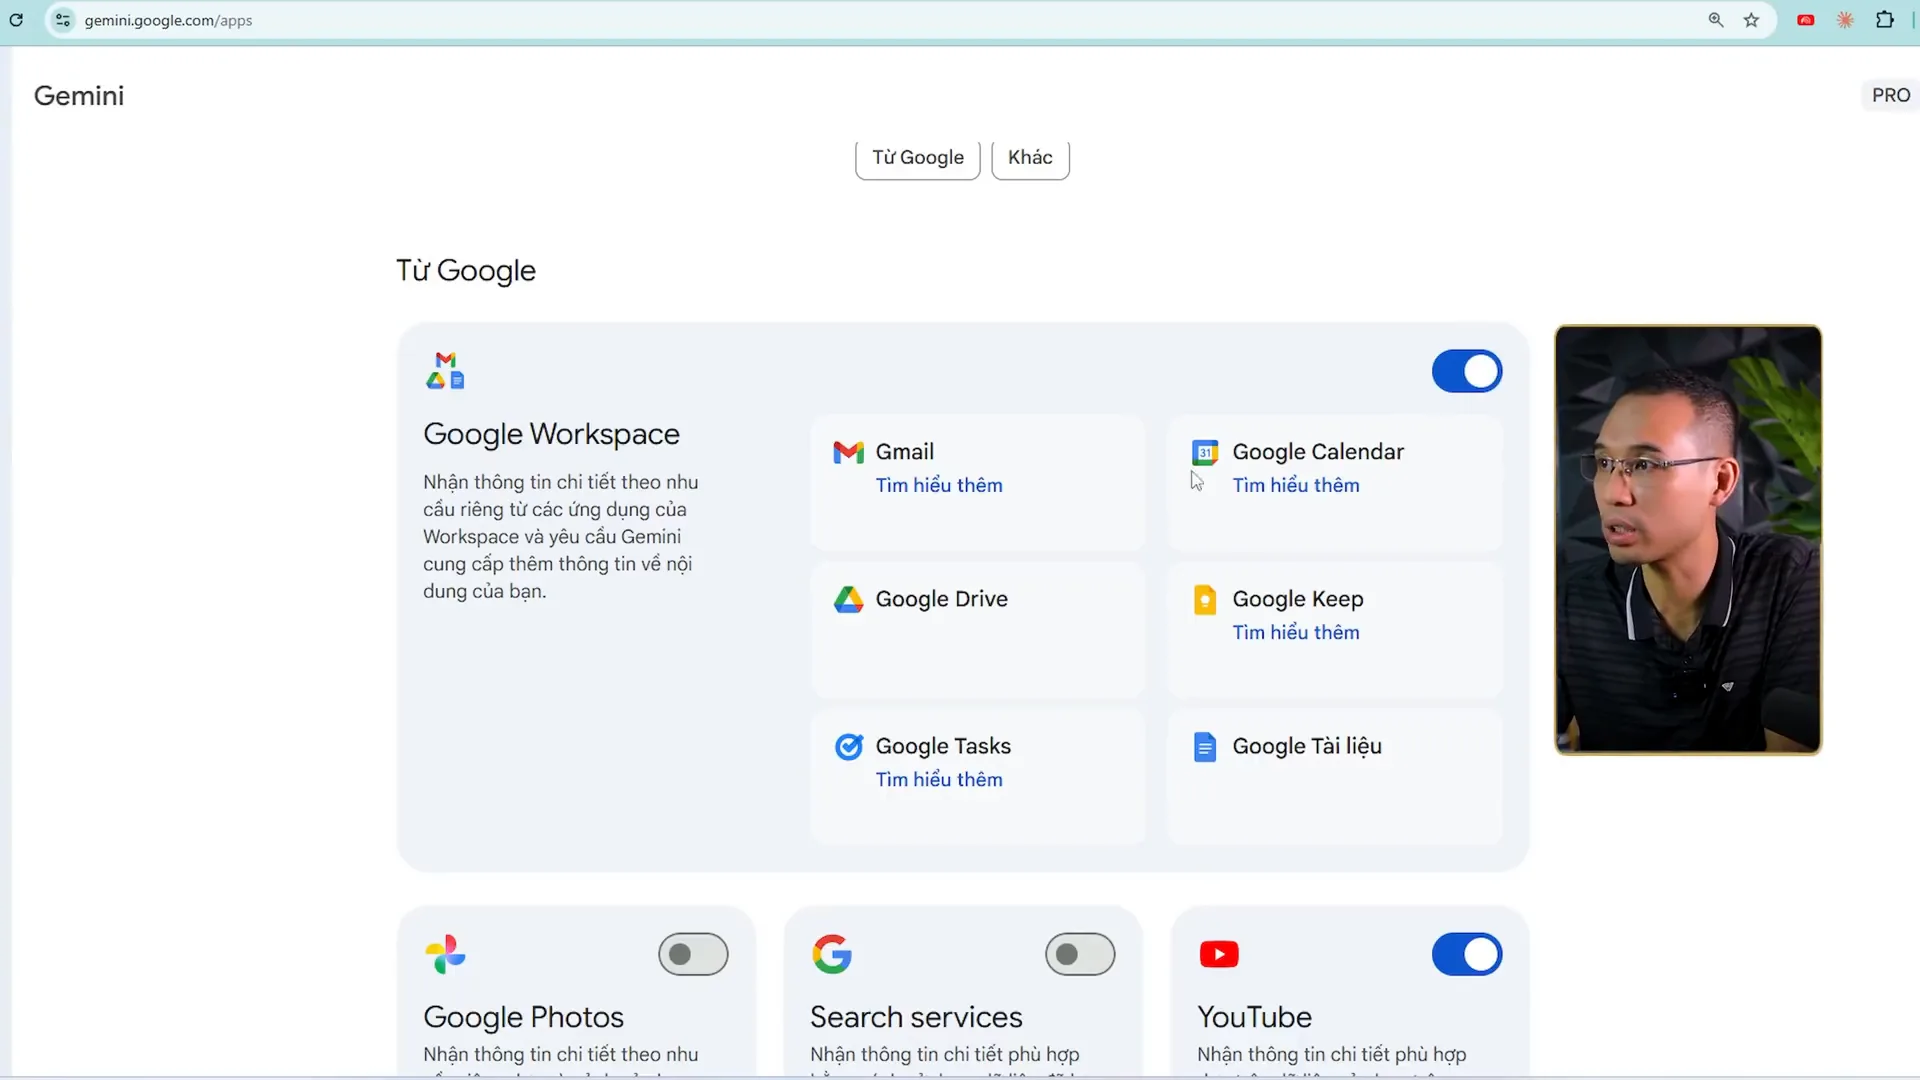Reload the page with the refresh icon
Viewport: 1920px width, 1080px height.
coord(16,20)
